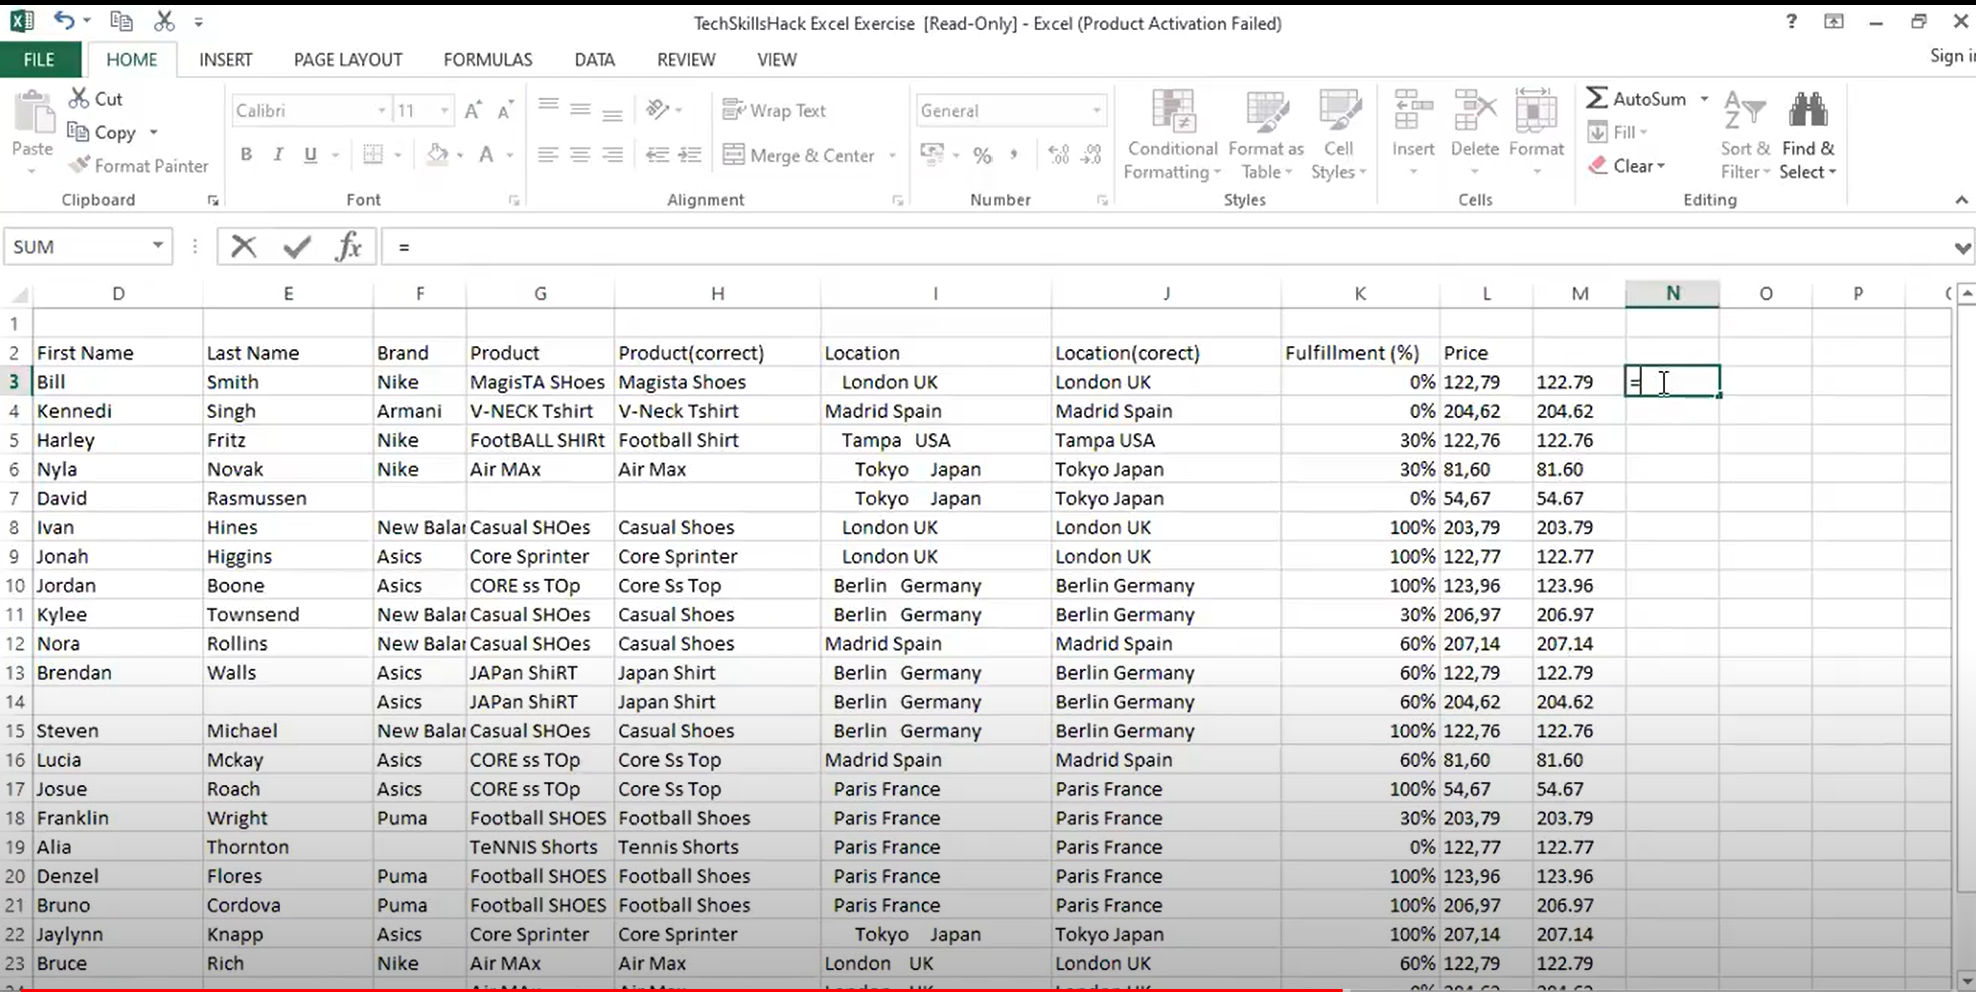
Task: Click the Middle Align icon
Action: click(580, 109)
